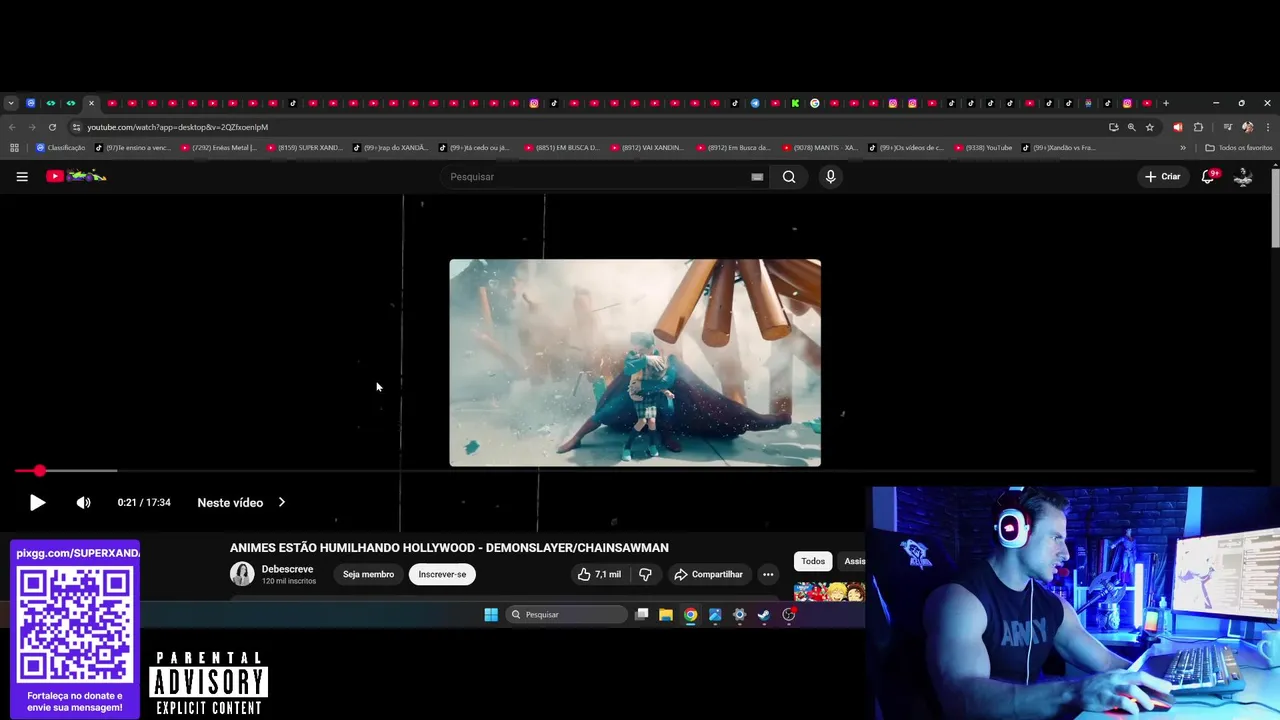Open the (8159) SUPER XAND... bookmark

305,148
